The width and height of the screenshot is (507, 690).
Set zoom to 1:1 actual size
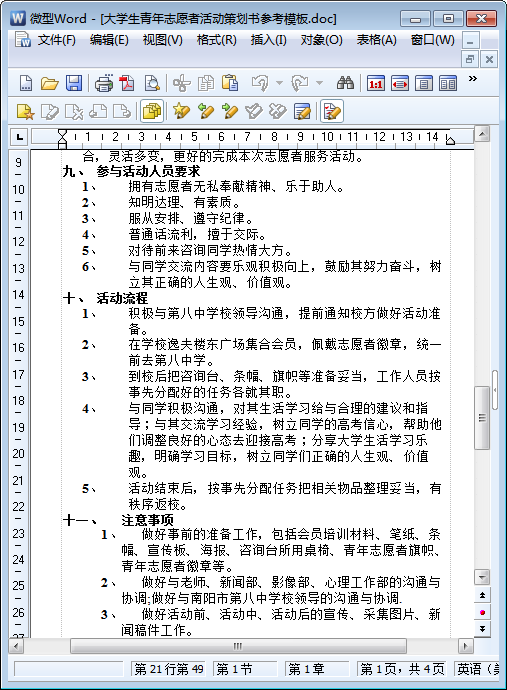coord(375,83)
